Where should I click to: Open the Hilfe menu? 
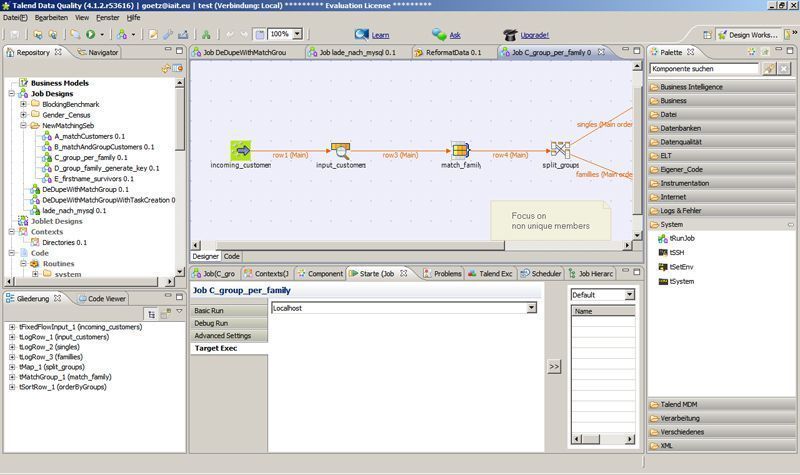(133, 17)
